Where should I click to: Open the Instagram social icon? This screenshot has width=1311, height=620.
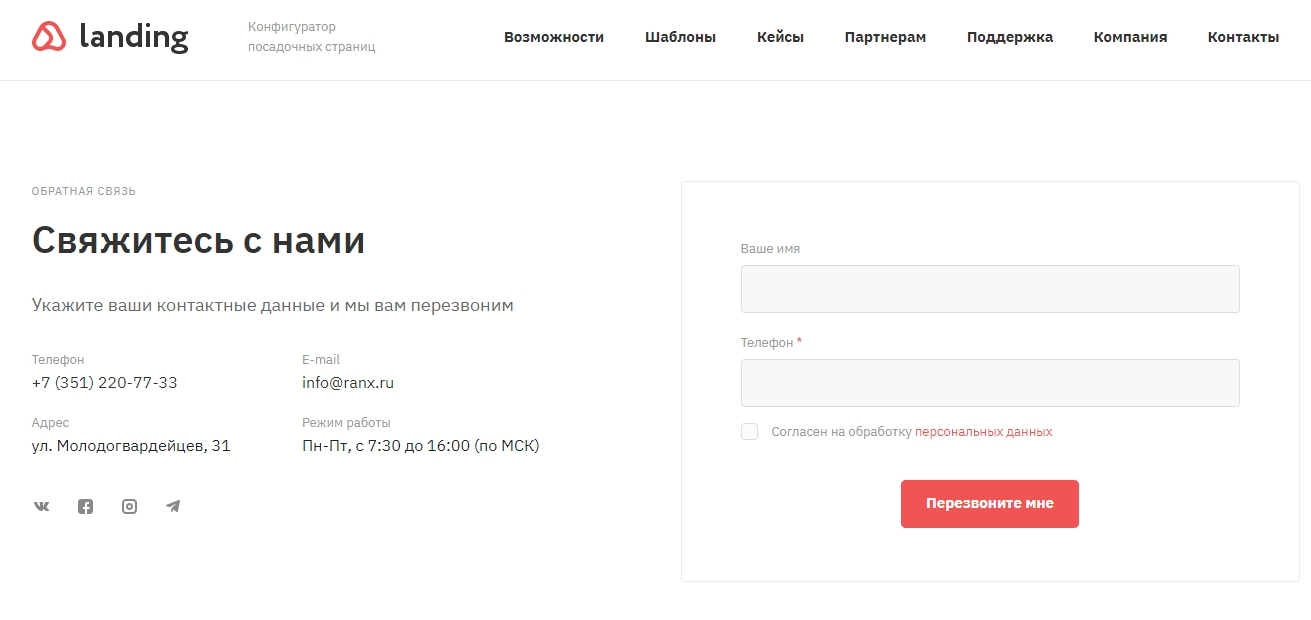(x=129, y=506)
